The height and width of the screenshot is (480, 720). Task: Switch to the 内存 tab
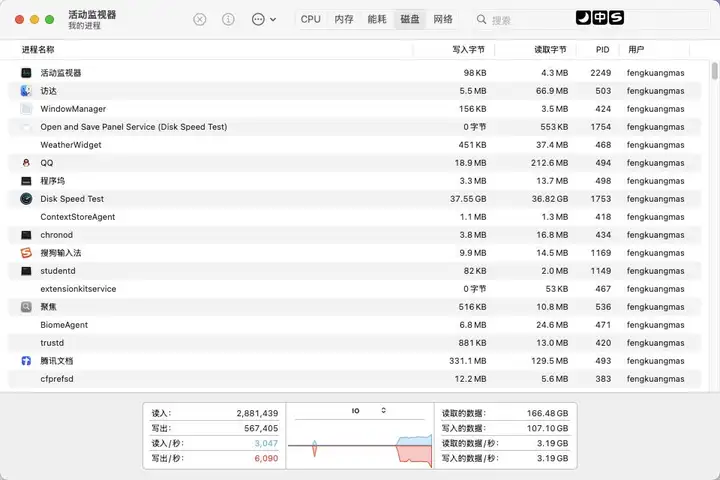[343, 19]
